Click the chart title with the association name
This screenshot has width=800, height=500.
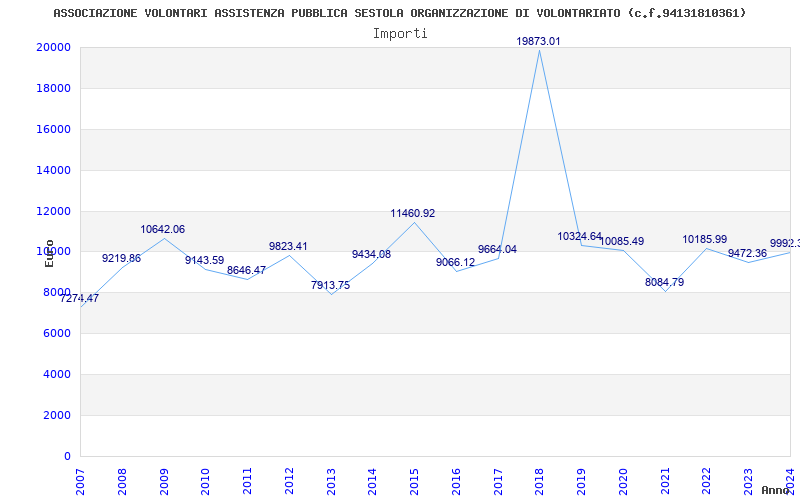tap(399, 13)
